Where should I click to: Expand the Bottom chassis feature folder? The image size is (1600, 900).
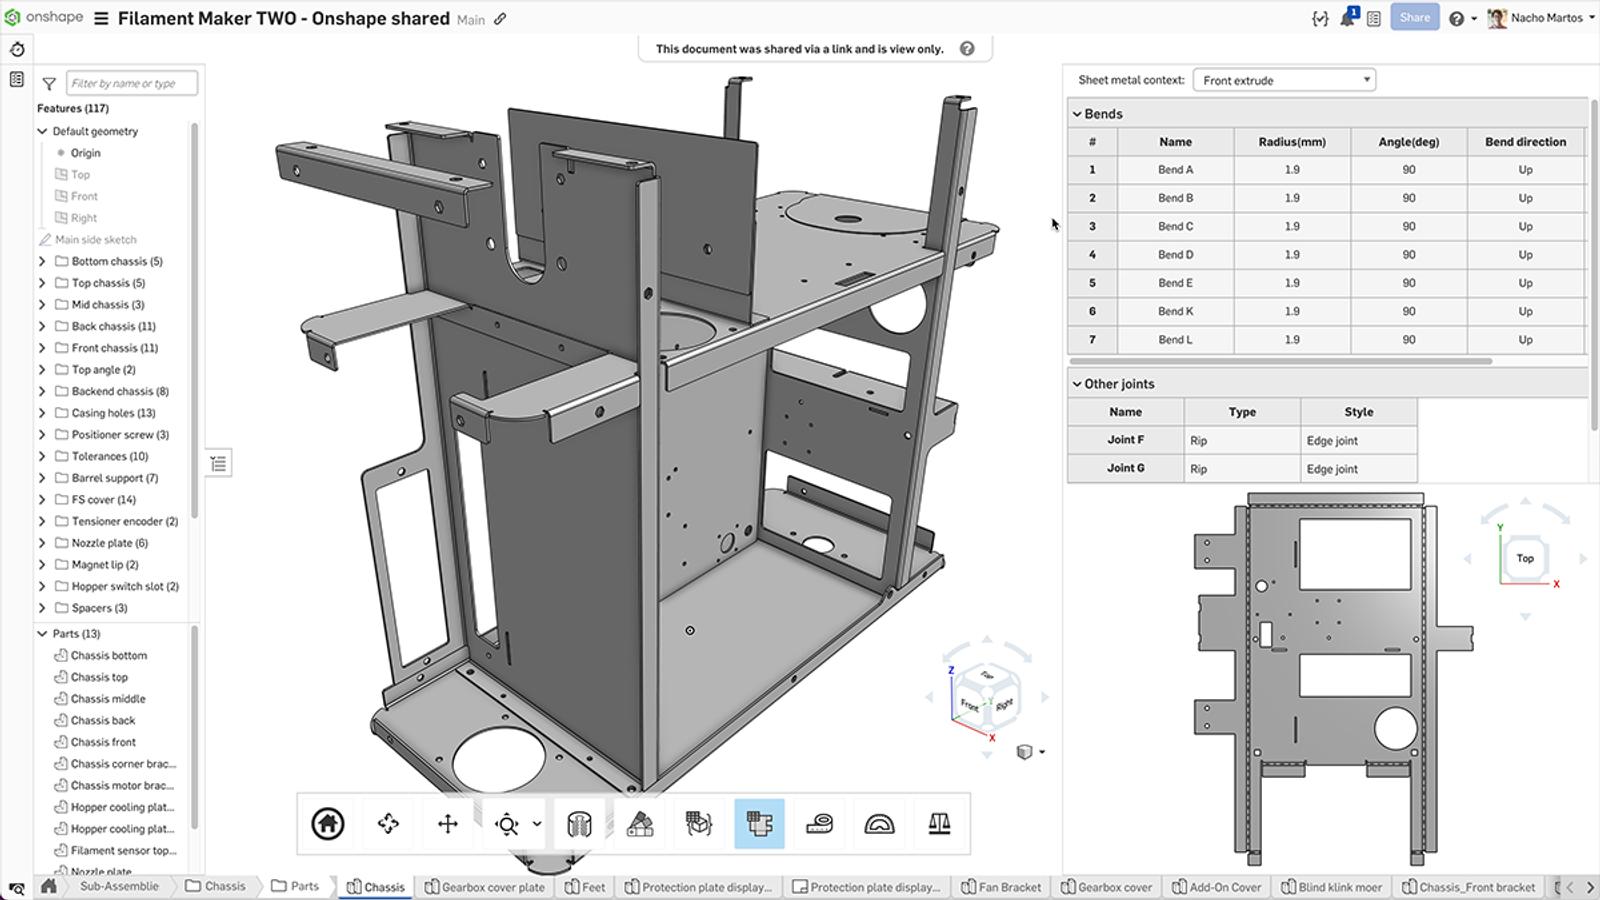(x=41, y=261)
